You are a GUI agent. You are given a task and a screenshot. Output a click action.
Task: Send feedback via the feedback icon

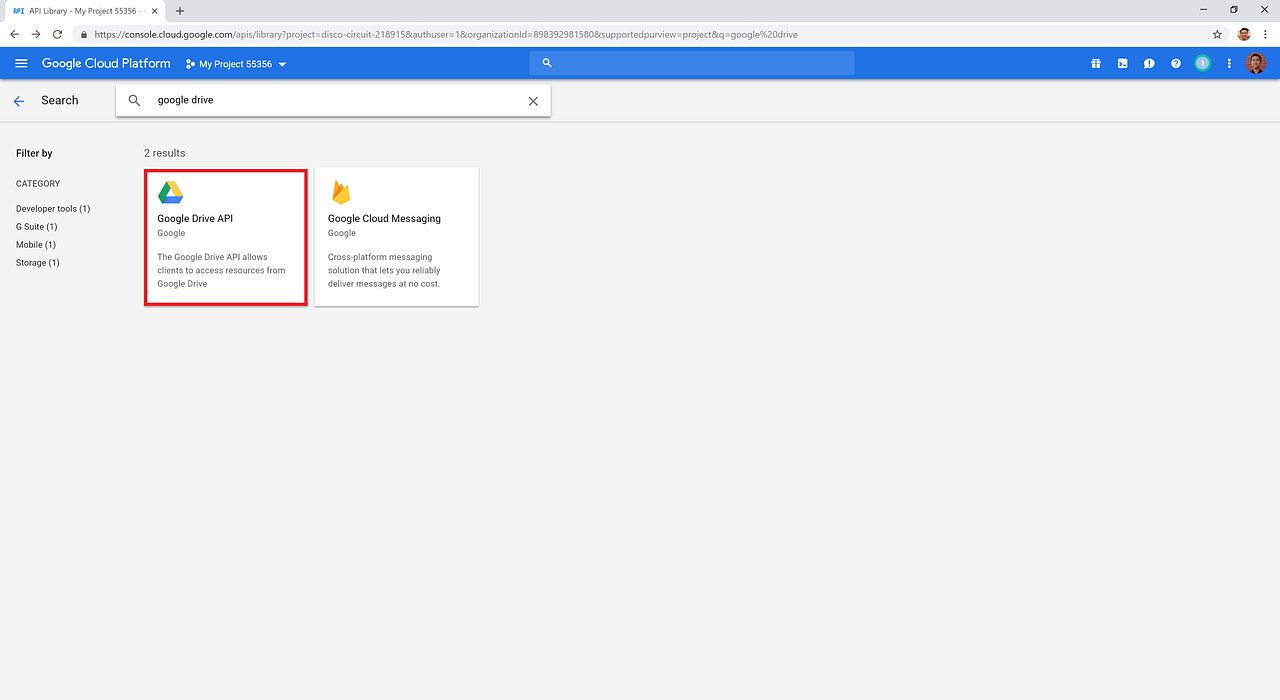[x=1149, y=63]
